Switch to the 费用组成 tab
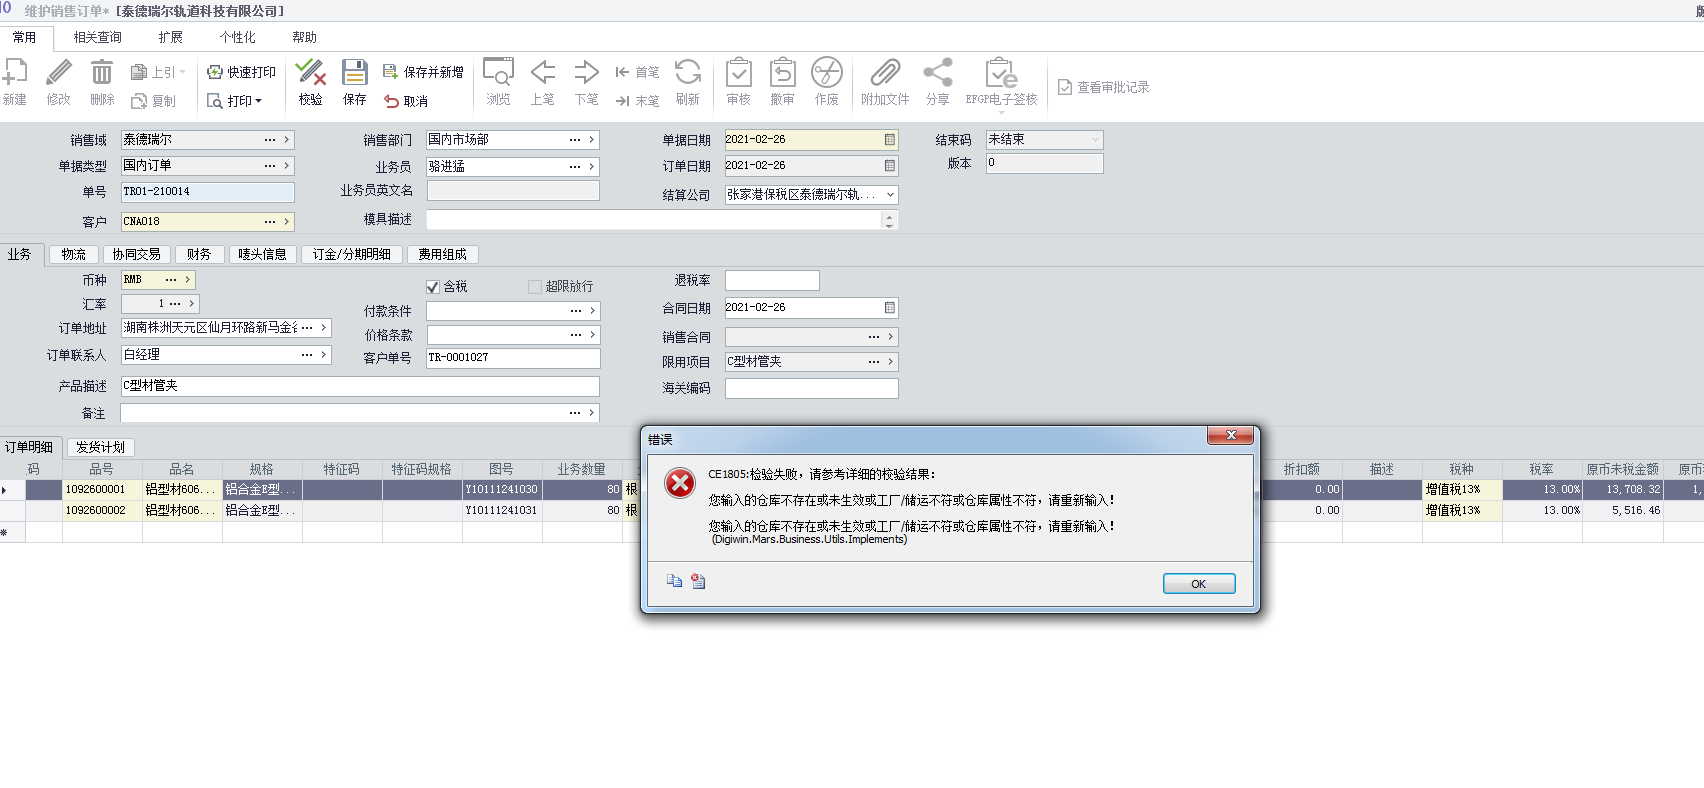 click(443, 254)
